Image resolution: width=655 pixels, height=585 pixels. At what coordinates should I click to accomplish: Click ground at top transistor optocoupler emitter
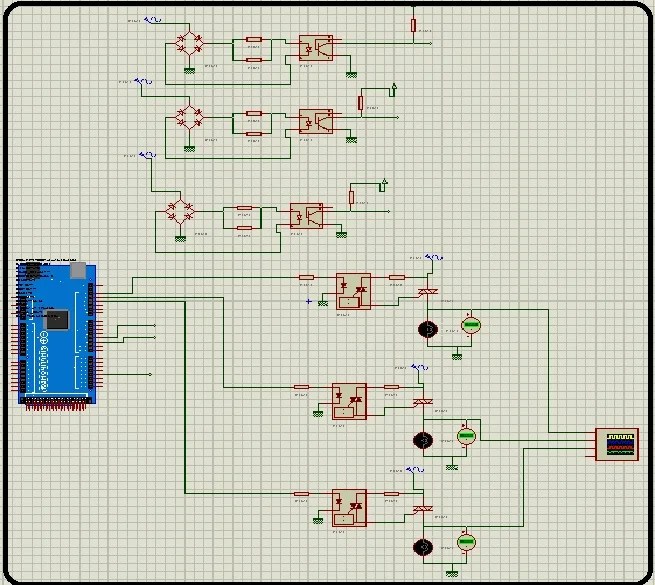coord(351,75)
